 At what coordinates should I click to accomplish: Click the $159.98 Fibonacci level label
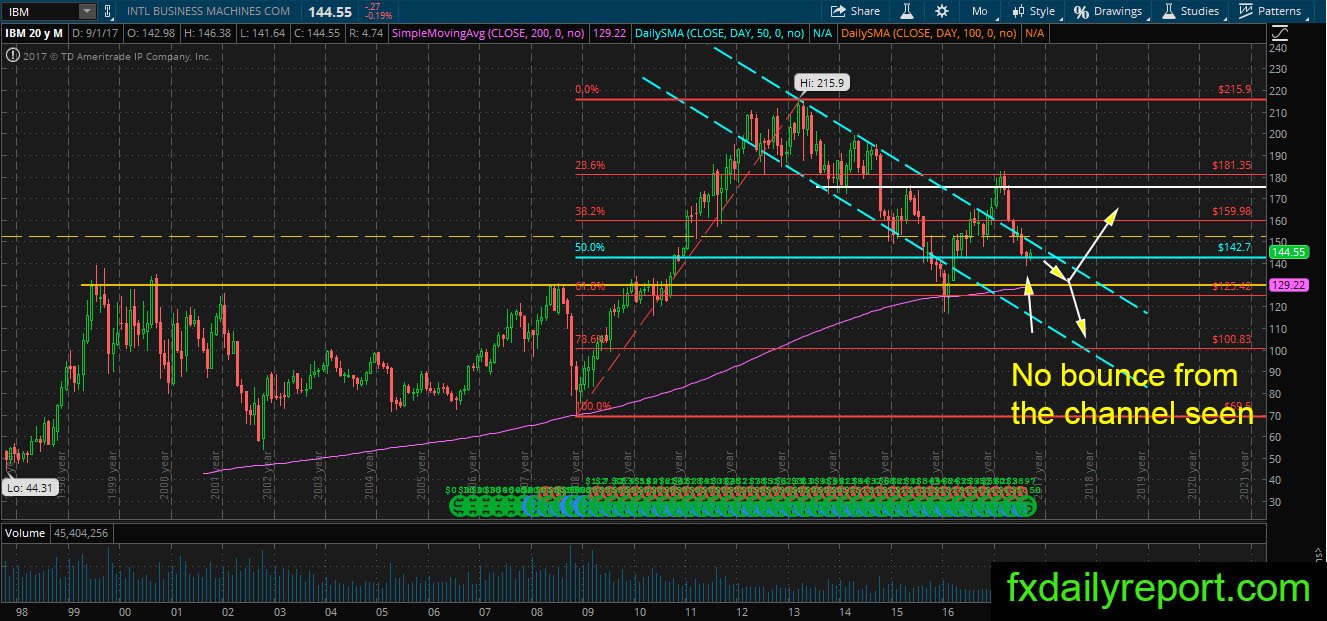click(1231, 211)
